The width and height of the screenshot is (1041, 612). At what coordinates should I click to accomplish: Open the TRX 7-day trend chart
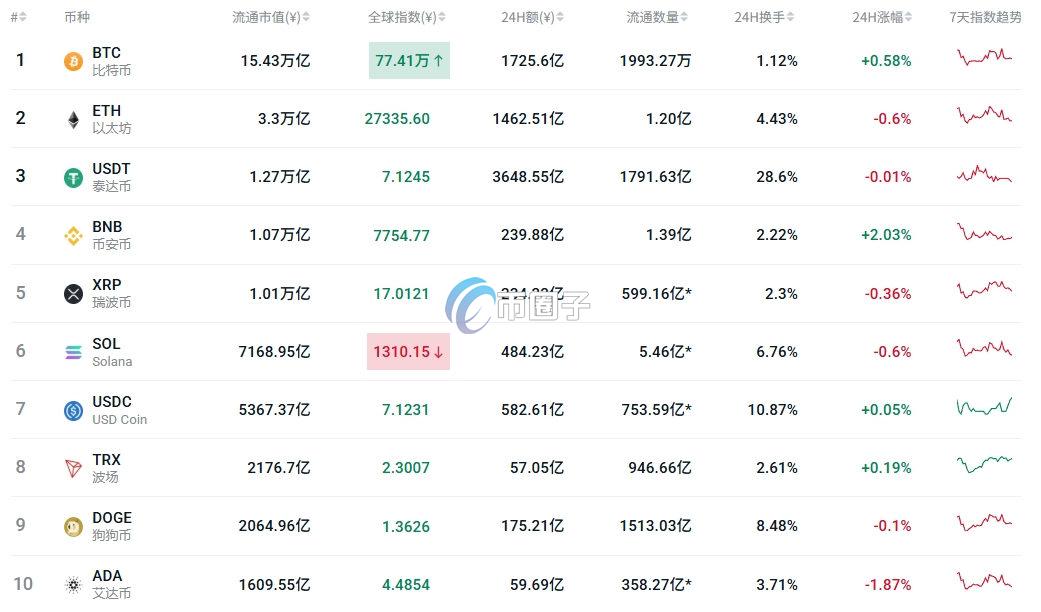(984, 464)
